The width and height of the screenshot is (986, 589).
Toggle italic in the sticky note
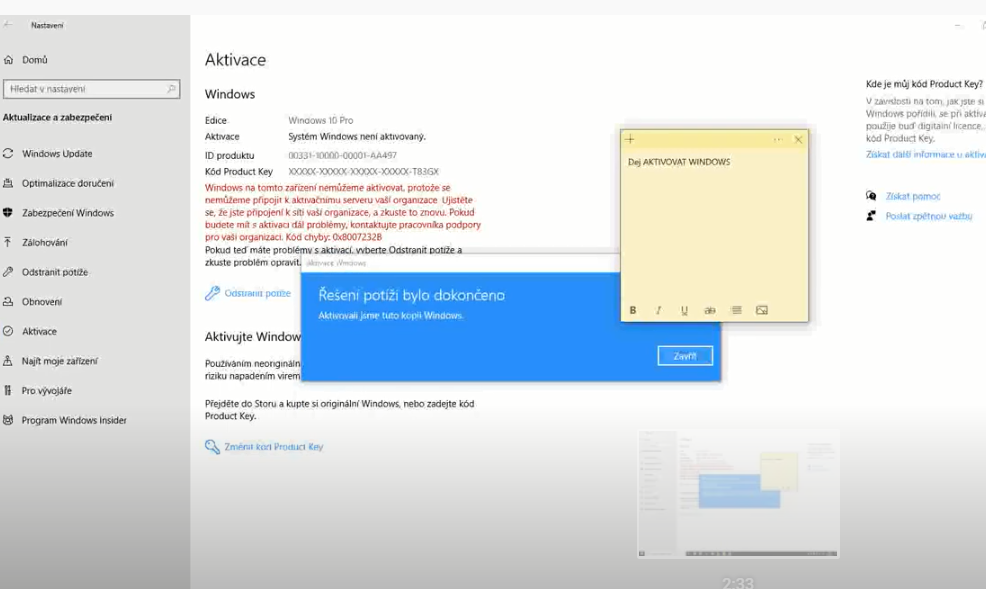[x=658, y=310]
